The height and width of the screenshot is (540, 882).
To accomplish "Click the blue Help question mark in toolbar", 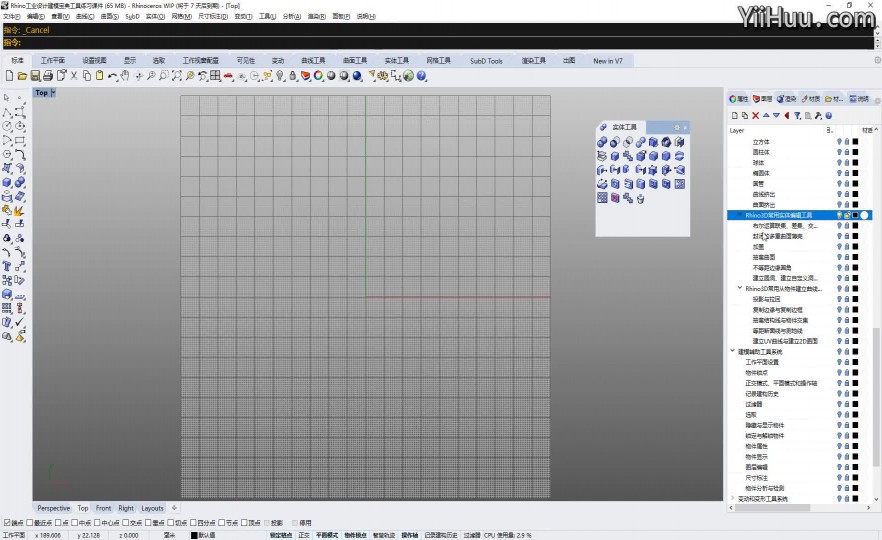I will point(421,75).
